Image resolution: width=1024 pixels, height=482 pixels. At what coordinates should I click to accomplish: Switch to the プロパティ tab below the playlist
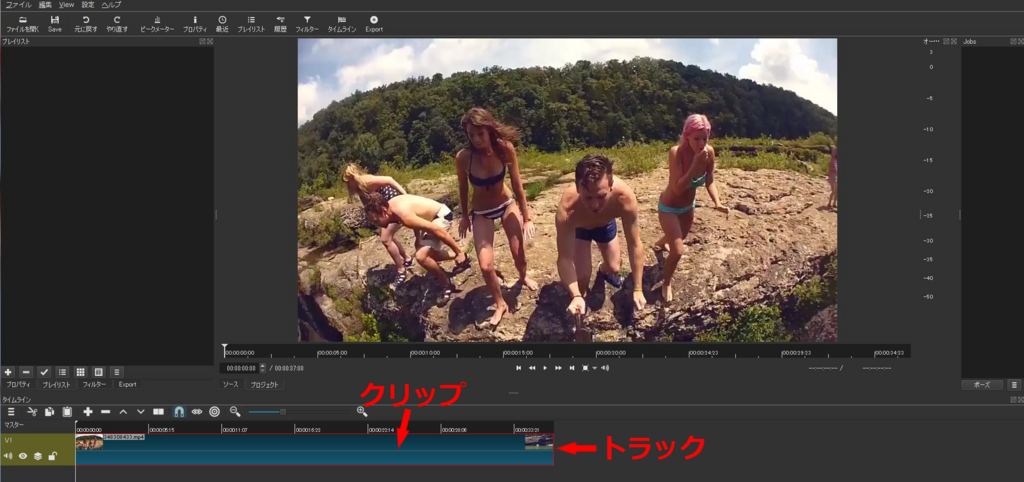[x=18, y=385]
